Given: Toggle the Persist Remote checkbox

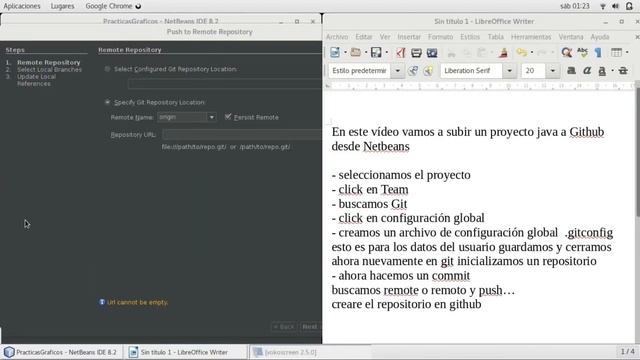Looking at the screenshot, I should (x=228, y=117).
